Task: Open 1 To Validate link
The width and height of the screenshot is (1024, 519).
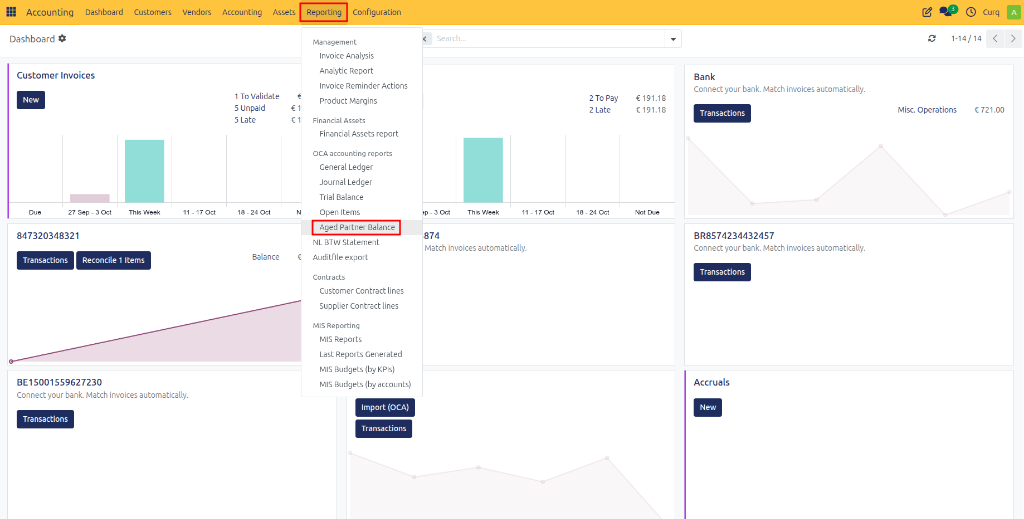Action: 257,97
